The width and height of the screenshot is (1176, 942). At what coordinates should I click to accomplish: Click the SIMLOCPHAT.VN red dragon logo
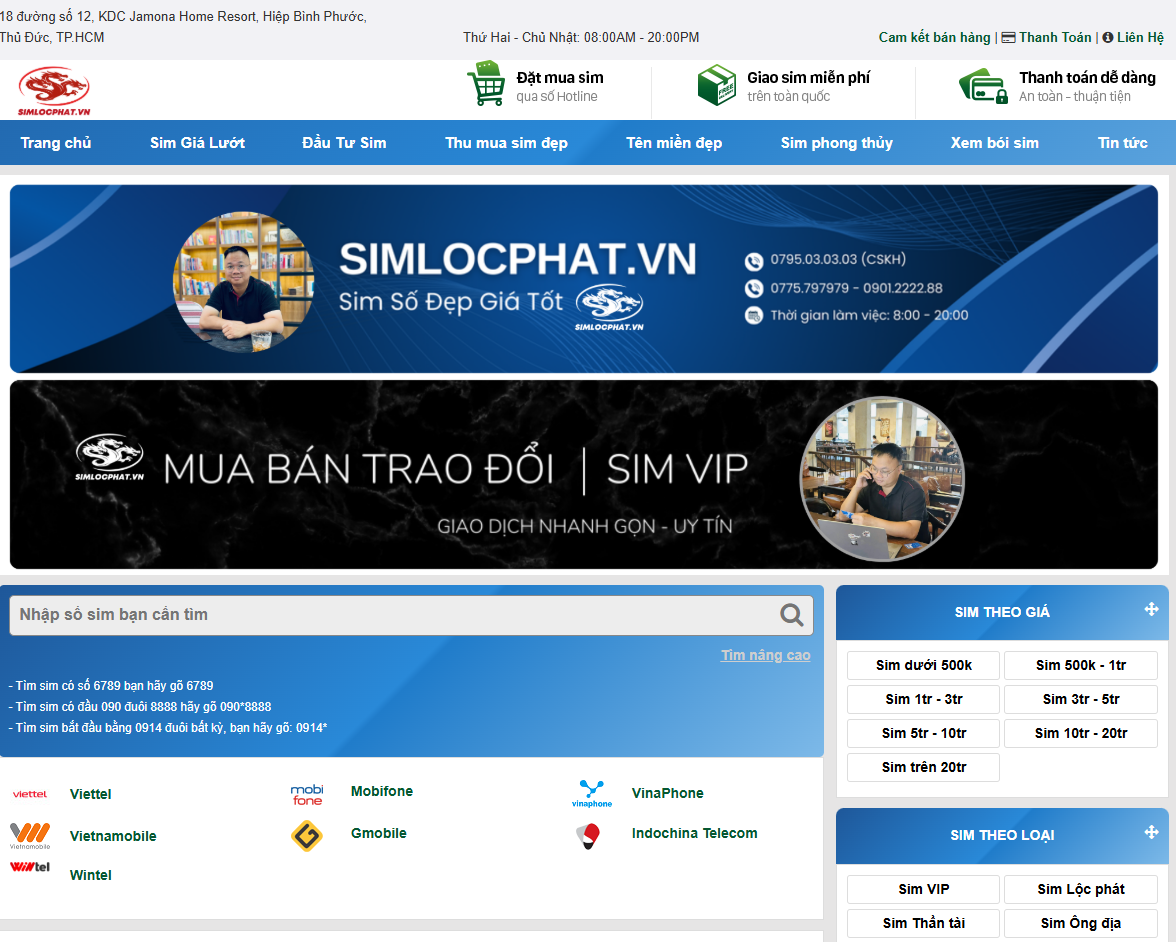(54, 91)
